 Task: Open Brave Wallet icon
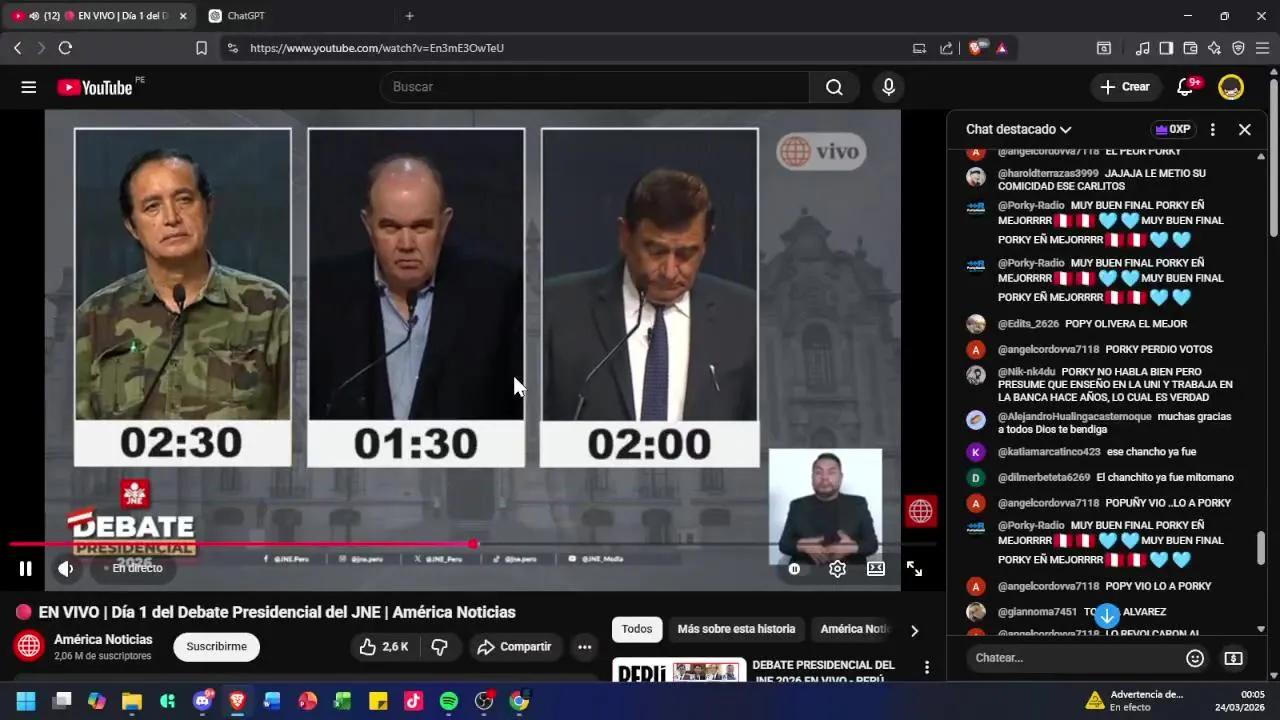1190,48
